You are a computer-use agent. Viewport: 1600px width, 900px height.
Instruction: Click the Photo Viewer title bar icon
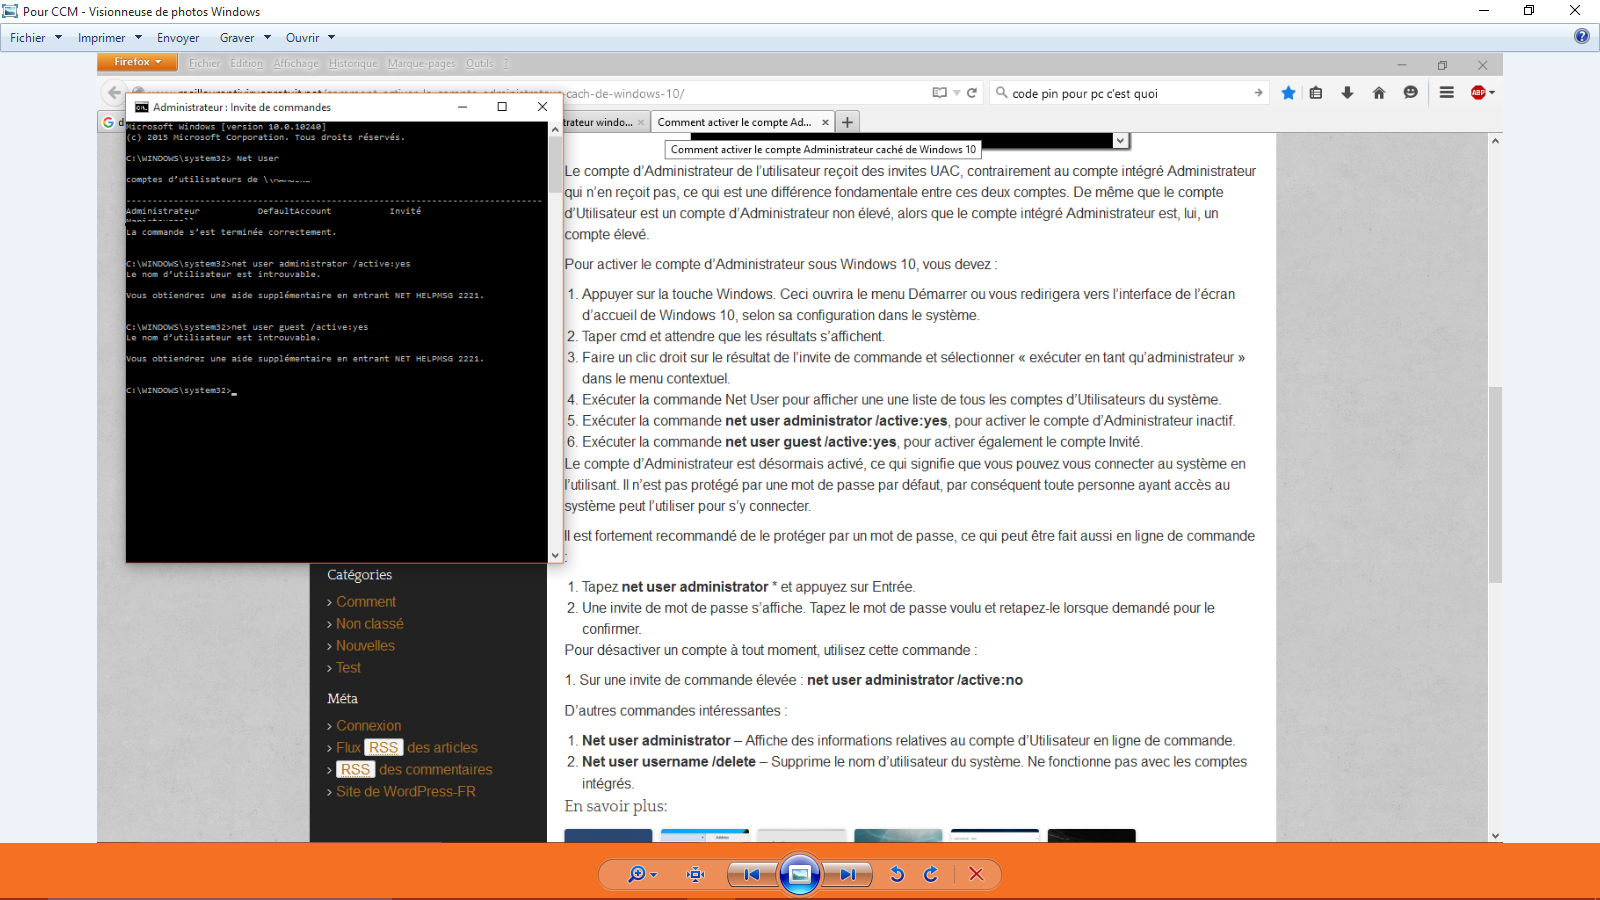10,11
